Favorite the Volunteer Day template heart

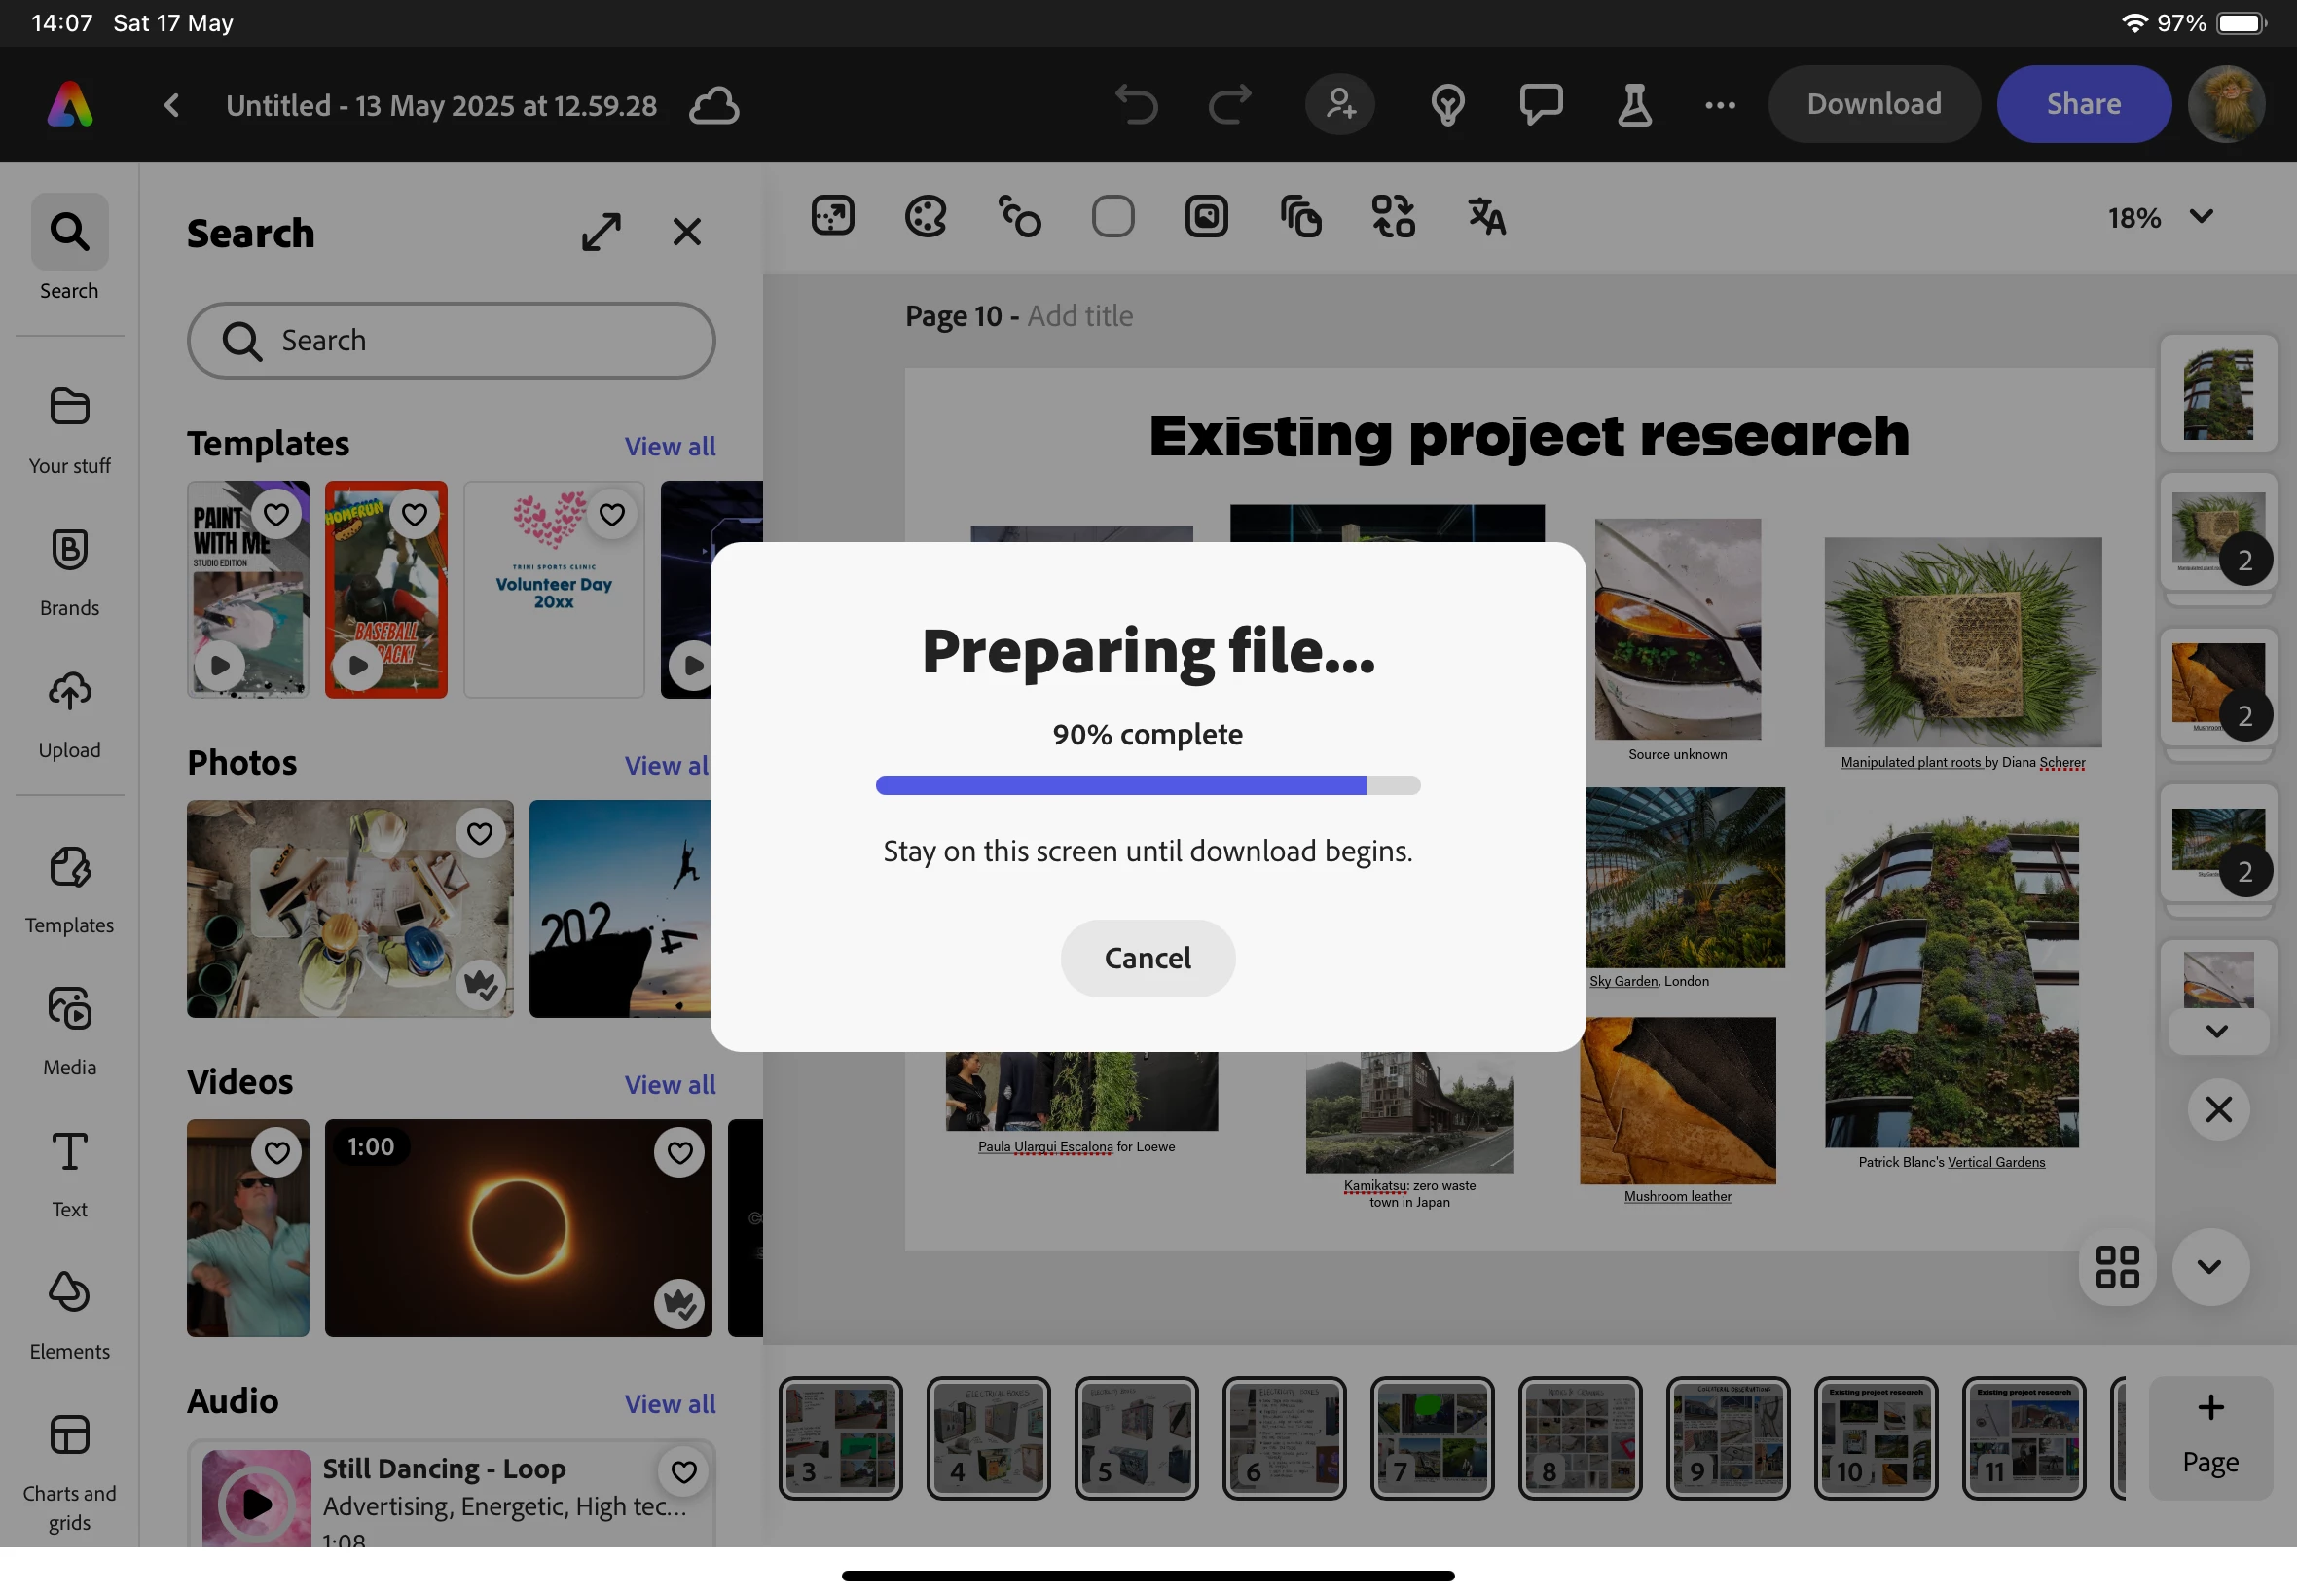[x=612, y=514]
